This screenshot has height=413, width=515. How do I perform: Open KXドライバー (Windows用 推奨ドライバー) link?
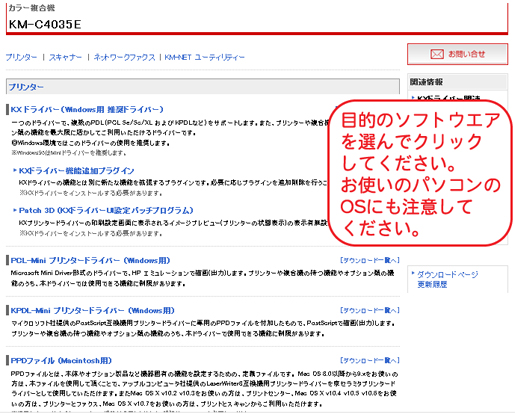coord(87,109)
